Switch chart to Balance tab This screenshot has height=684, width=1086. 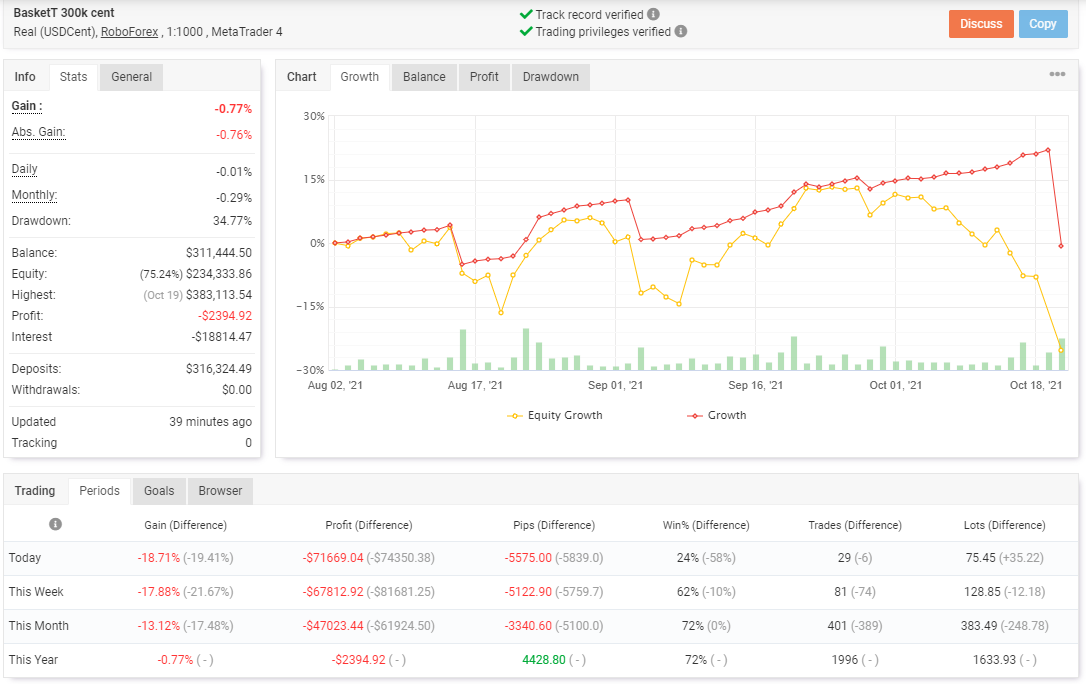pyautogui.click(x=424, y=77)
